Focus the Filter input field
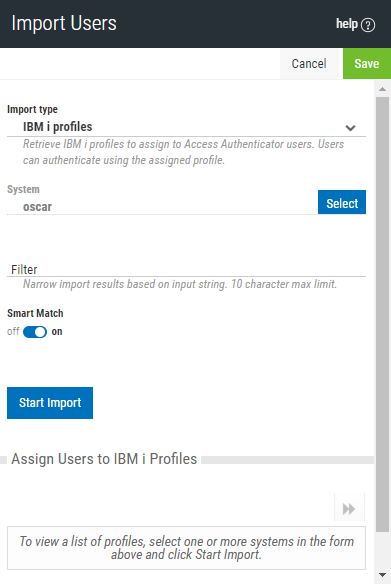 click(186, 269)
